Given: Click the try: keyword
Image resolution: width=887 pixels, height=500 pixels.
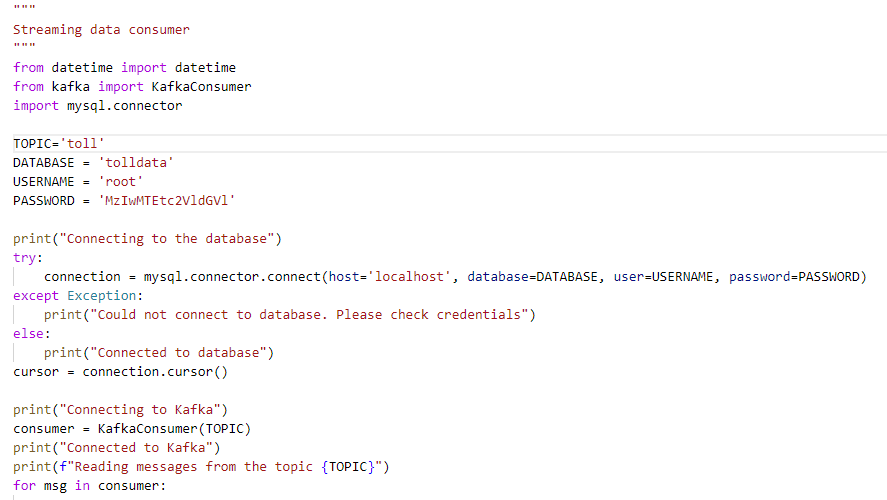Looking at the screenshot, I should click(28, 258).
